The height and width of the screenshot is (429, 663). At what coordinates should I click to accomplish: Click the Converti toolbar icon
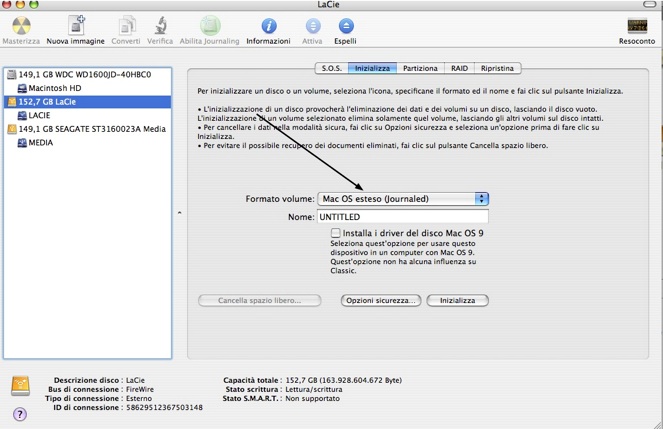(x=126, y=26)
